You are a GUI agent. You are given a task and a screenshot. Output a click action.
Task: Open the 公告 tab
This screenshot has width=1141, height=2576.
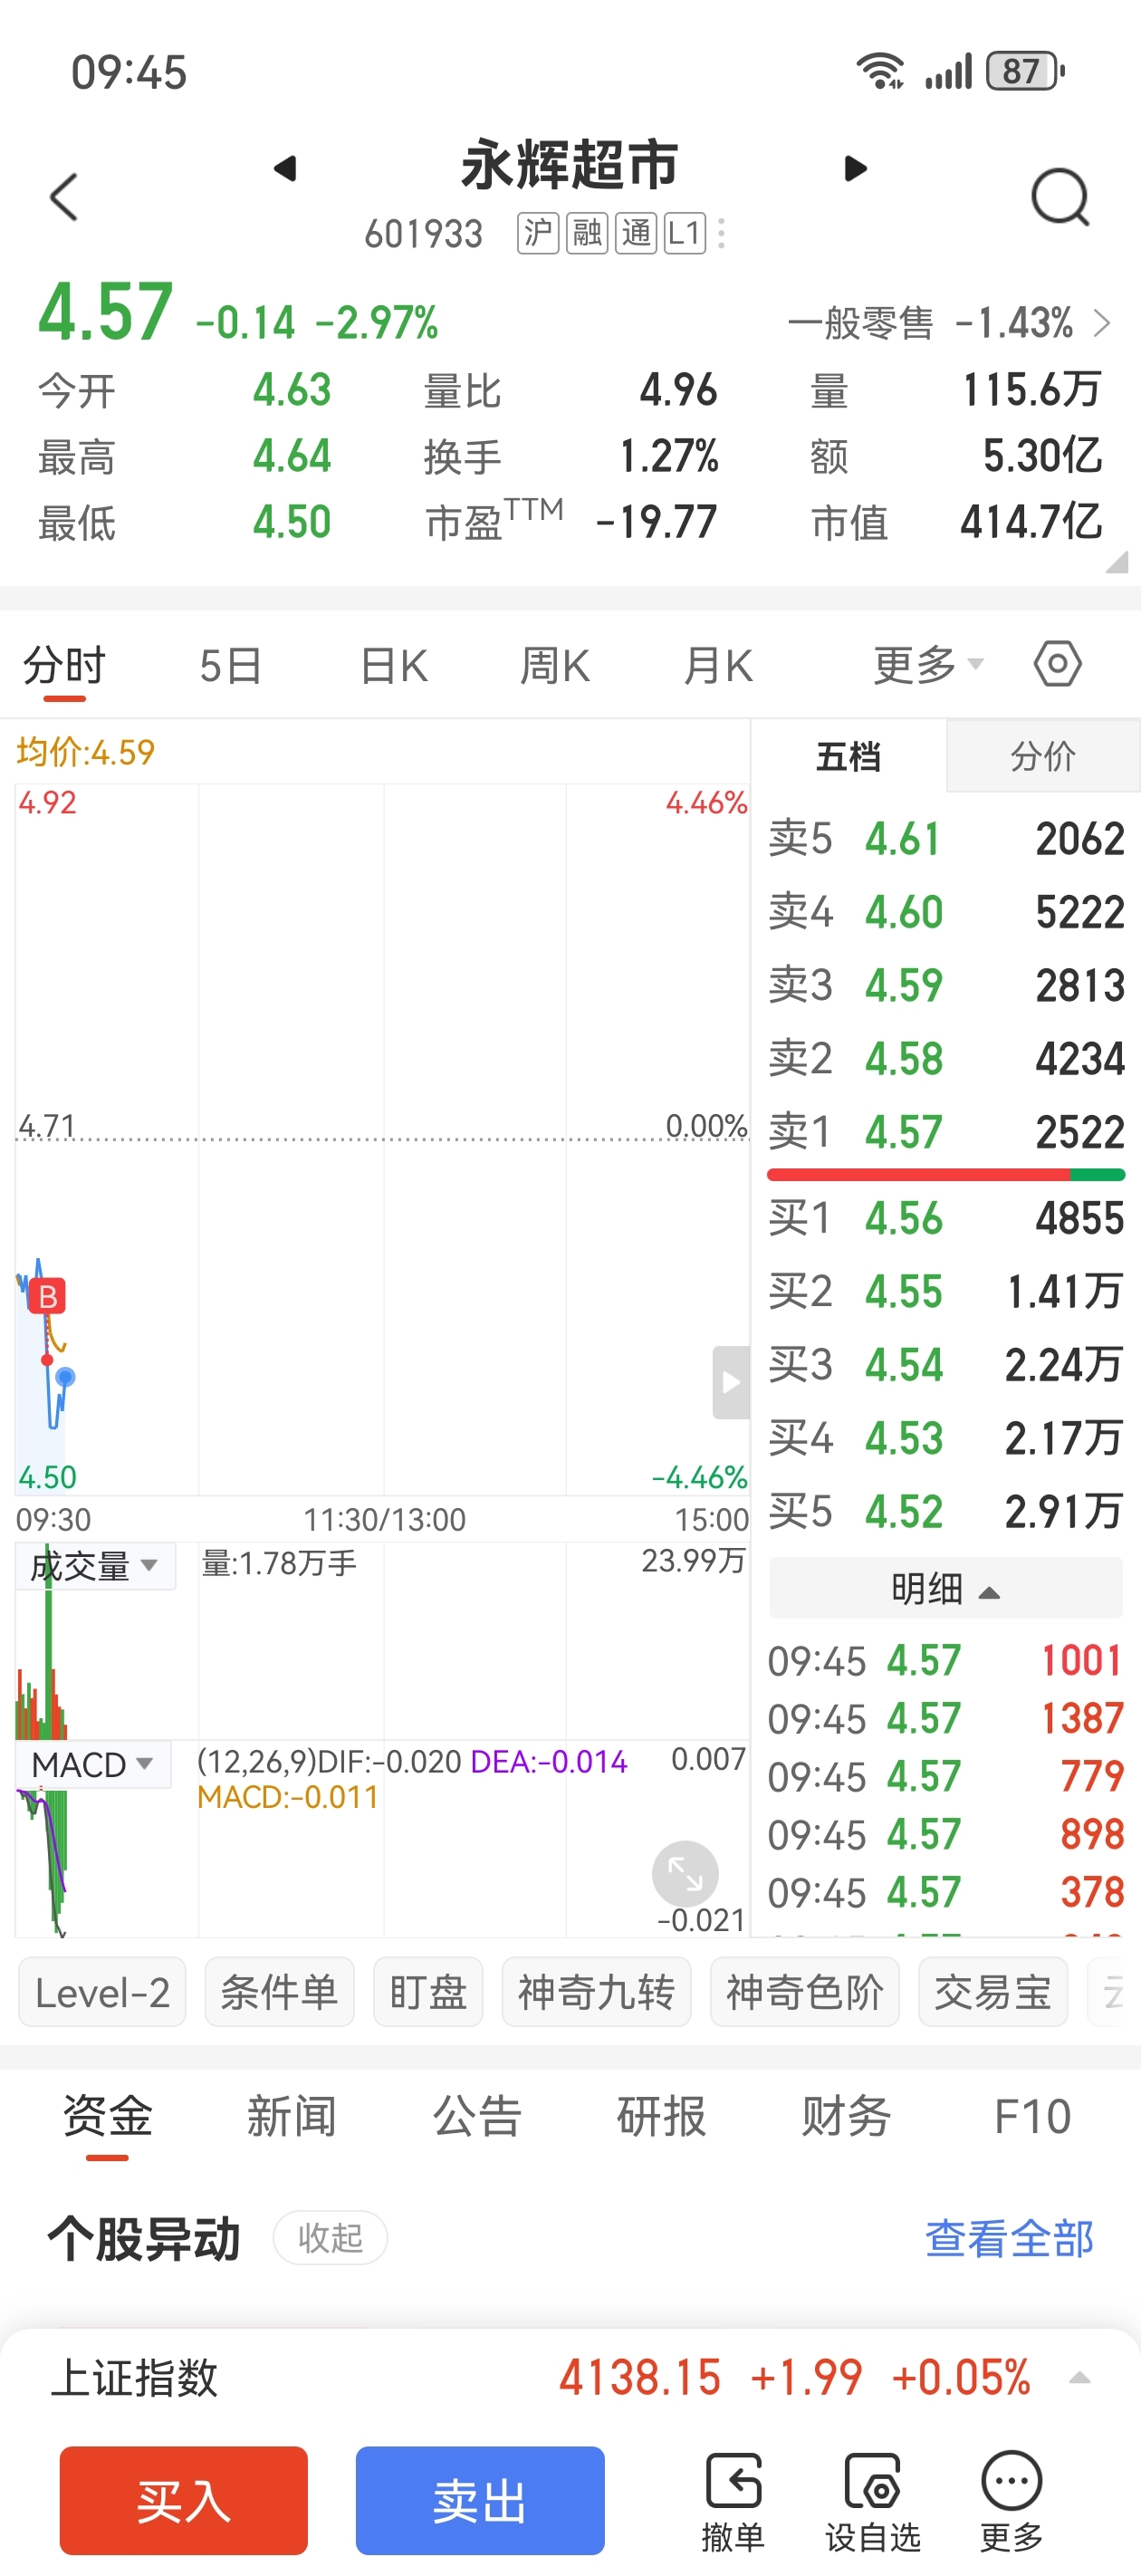(477, 2116)
